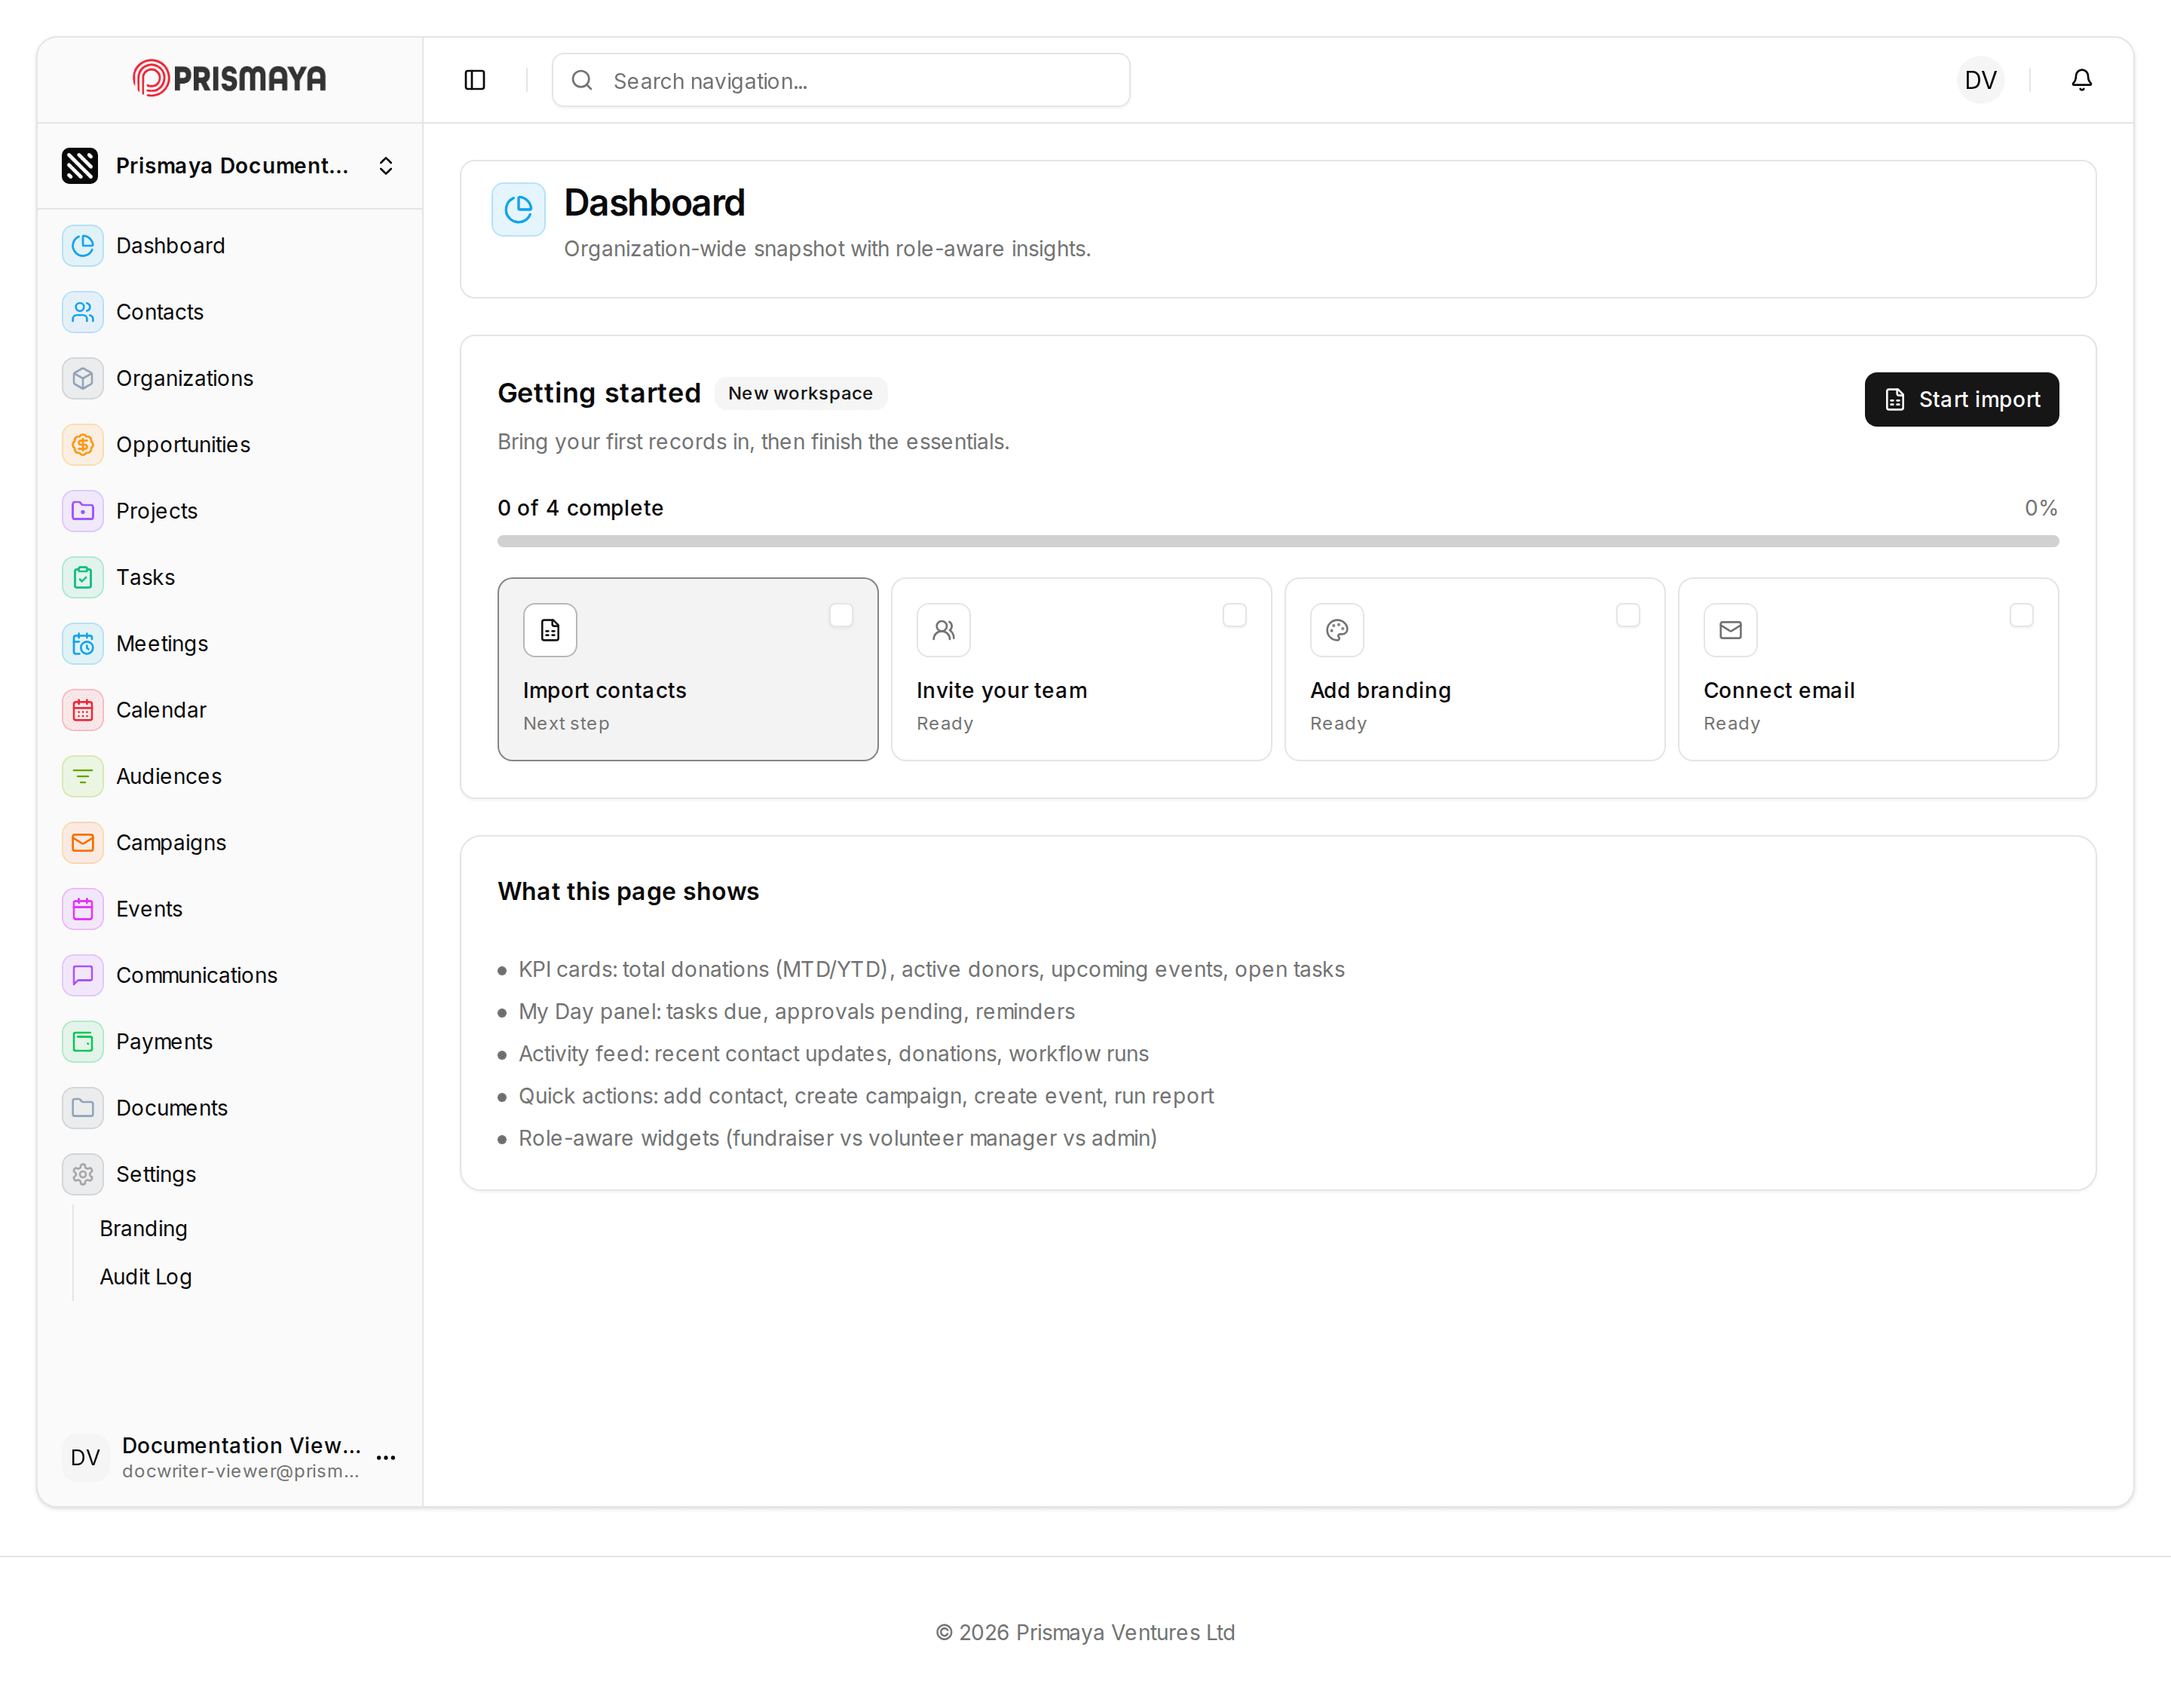Click the Dashboard header pie icon
Screen dimensions: 2171x1708
(x=518, y=209)
